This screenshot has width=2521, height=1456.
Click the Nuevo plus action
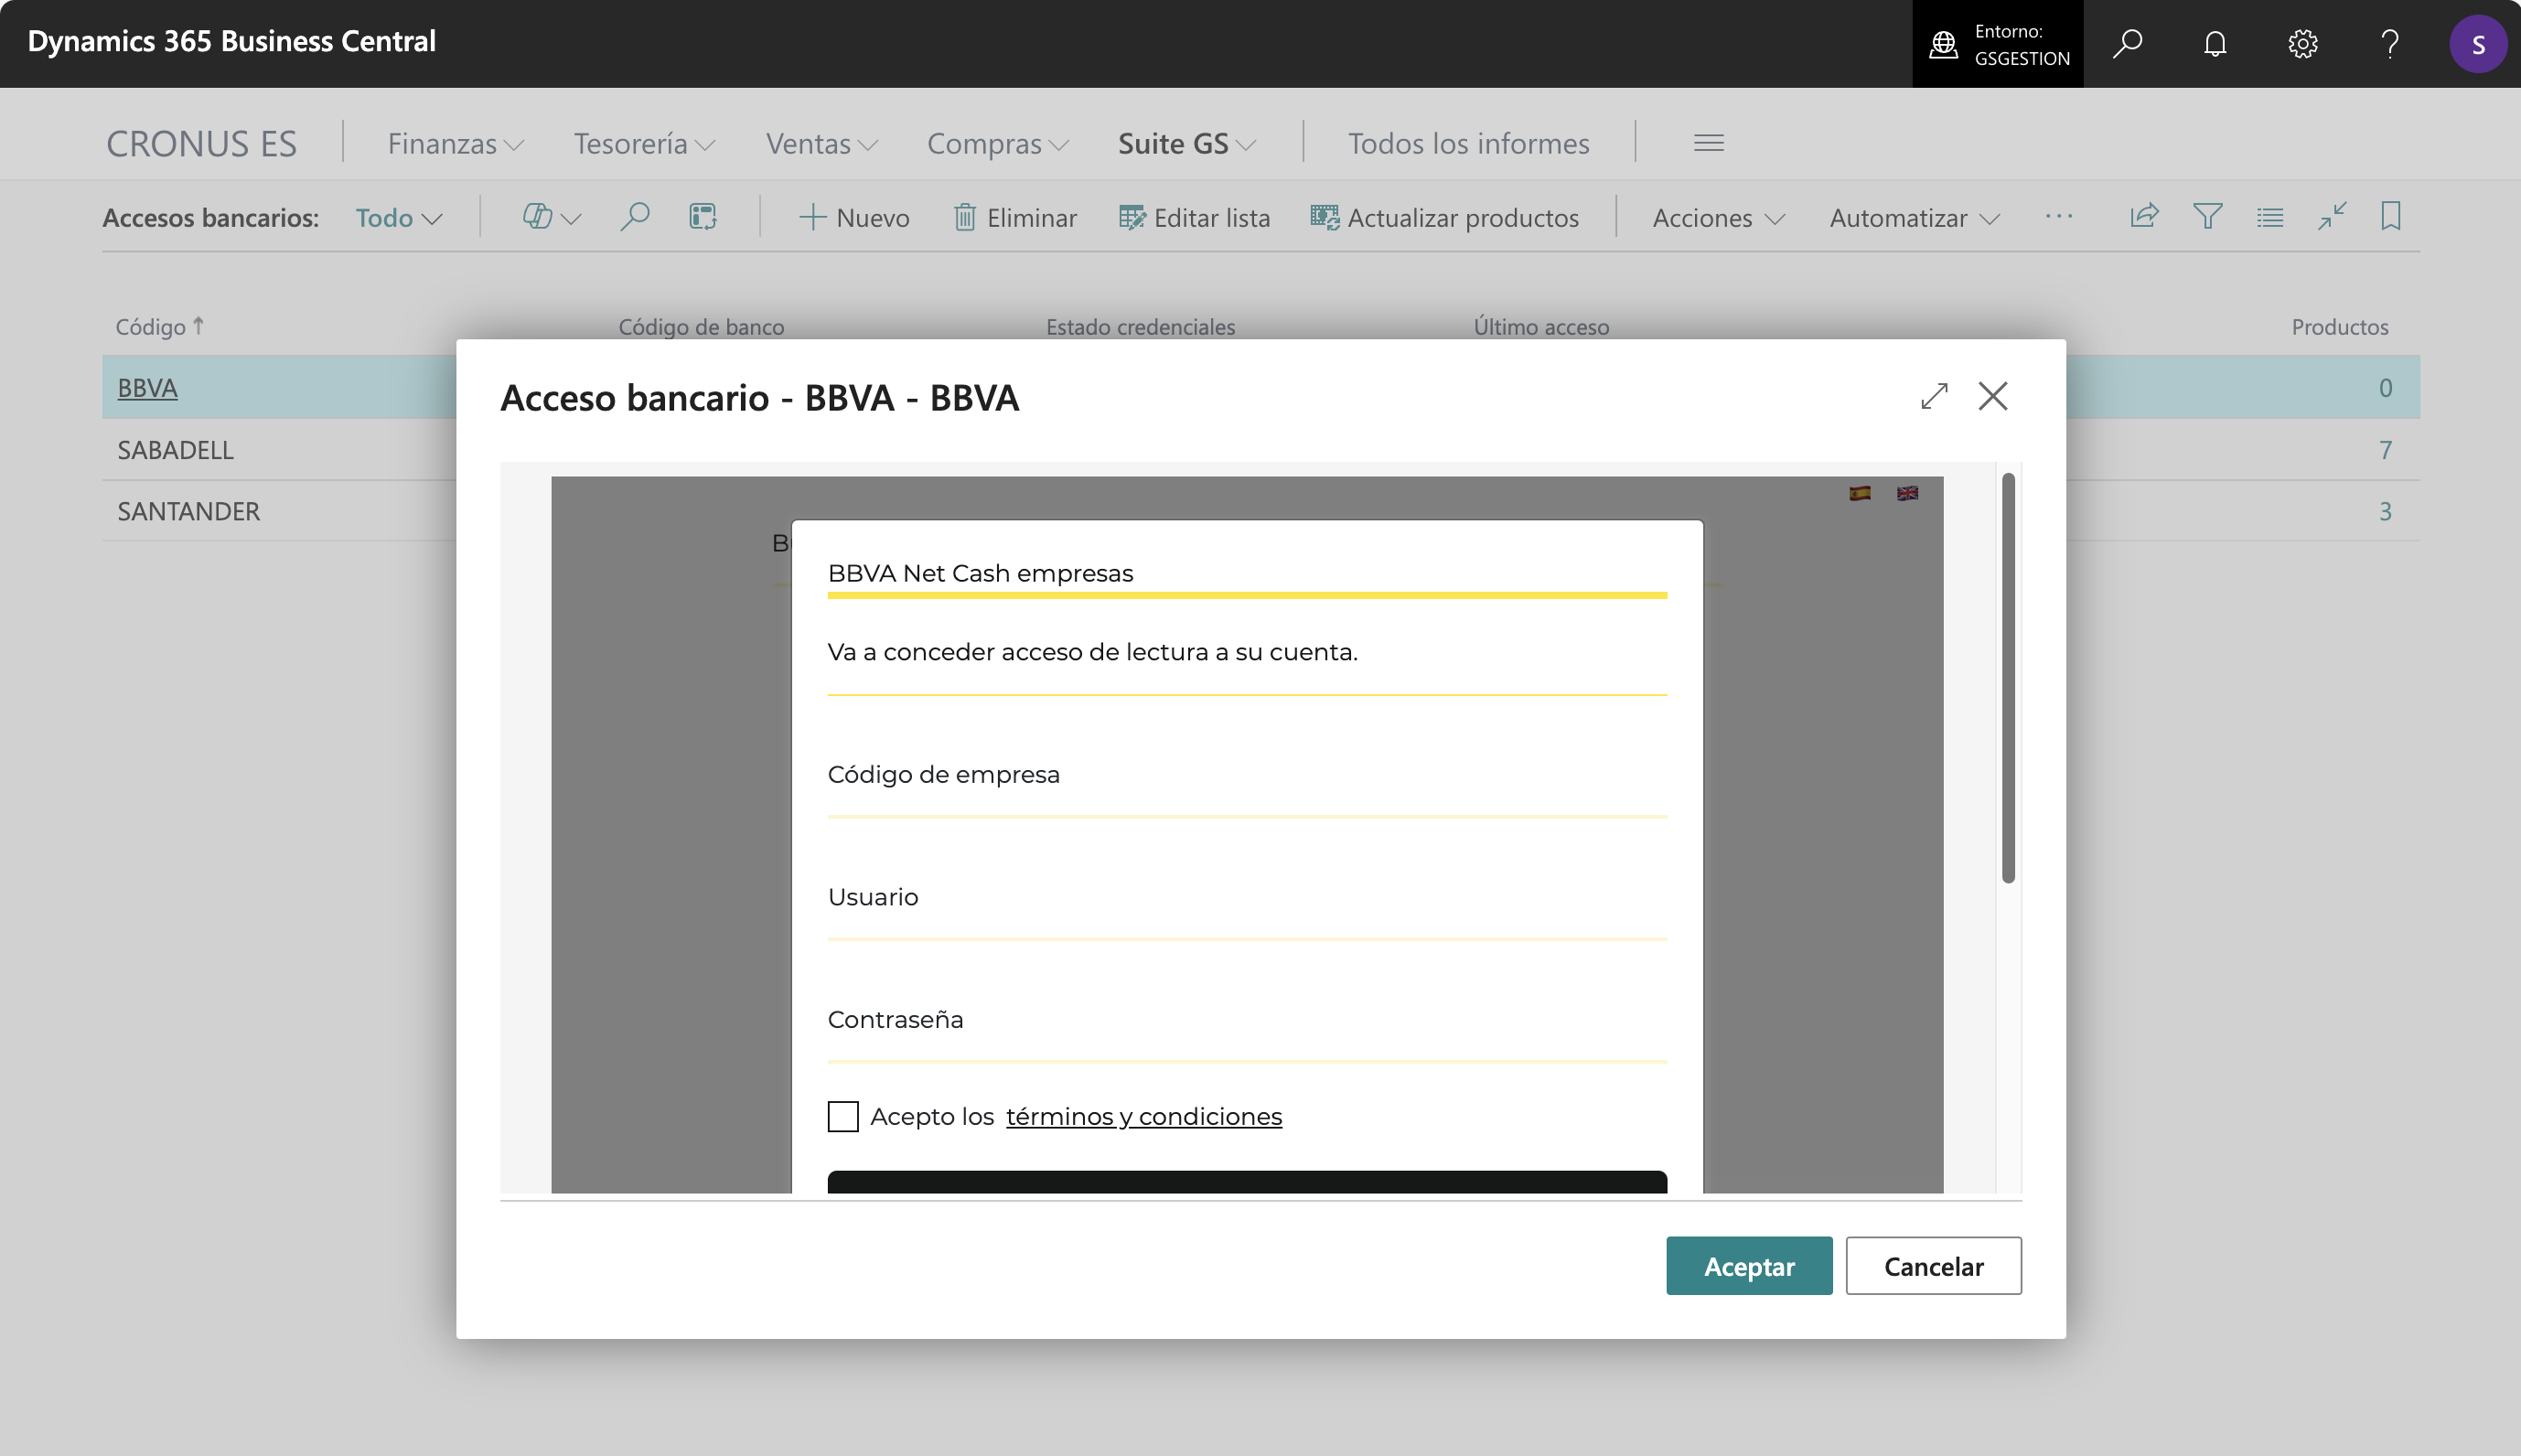tap(853, 217)
